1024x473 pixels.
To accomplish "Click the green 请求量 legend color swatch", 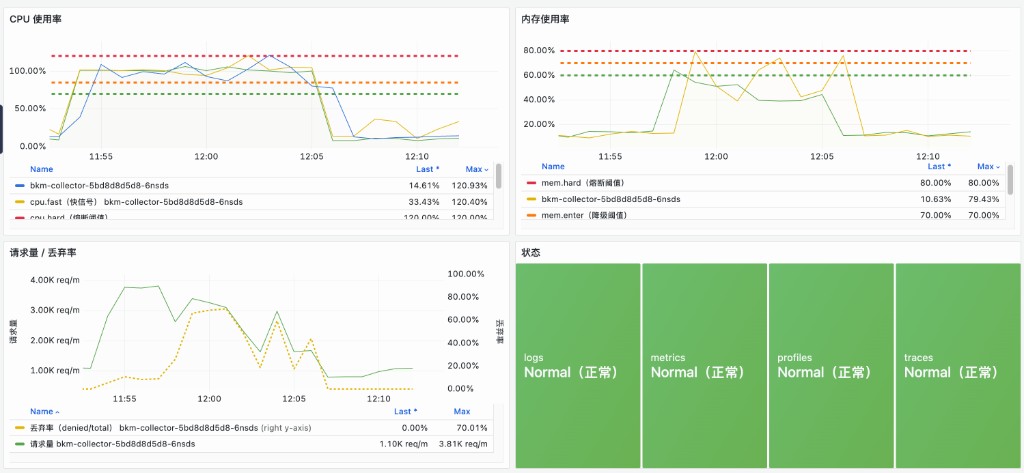I will [20, 444].
